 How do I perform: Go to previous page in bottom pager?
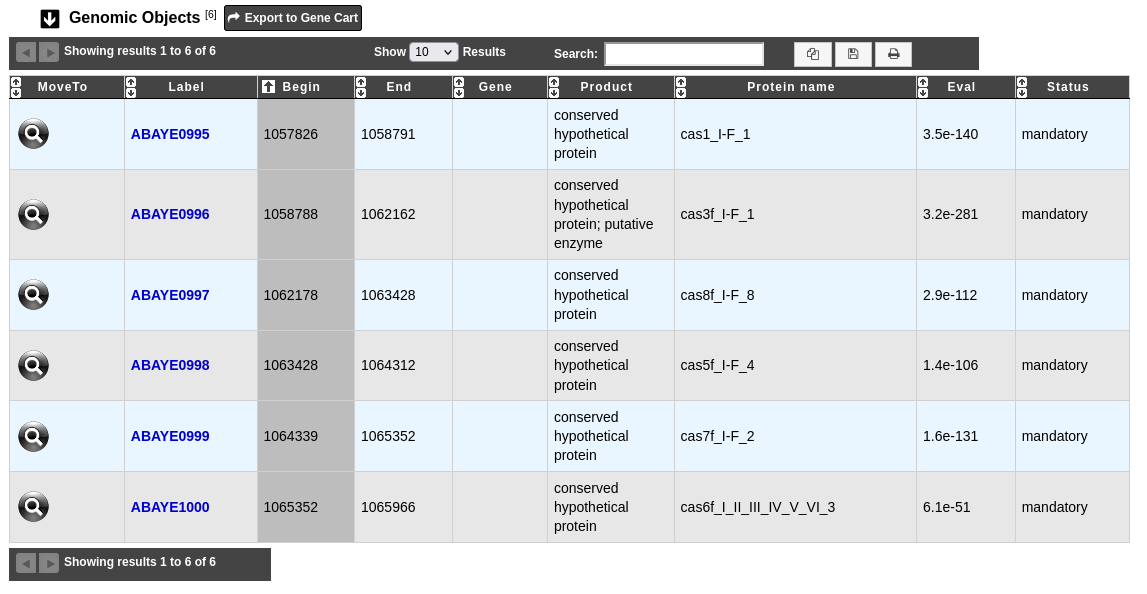coord(26,563)
